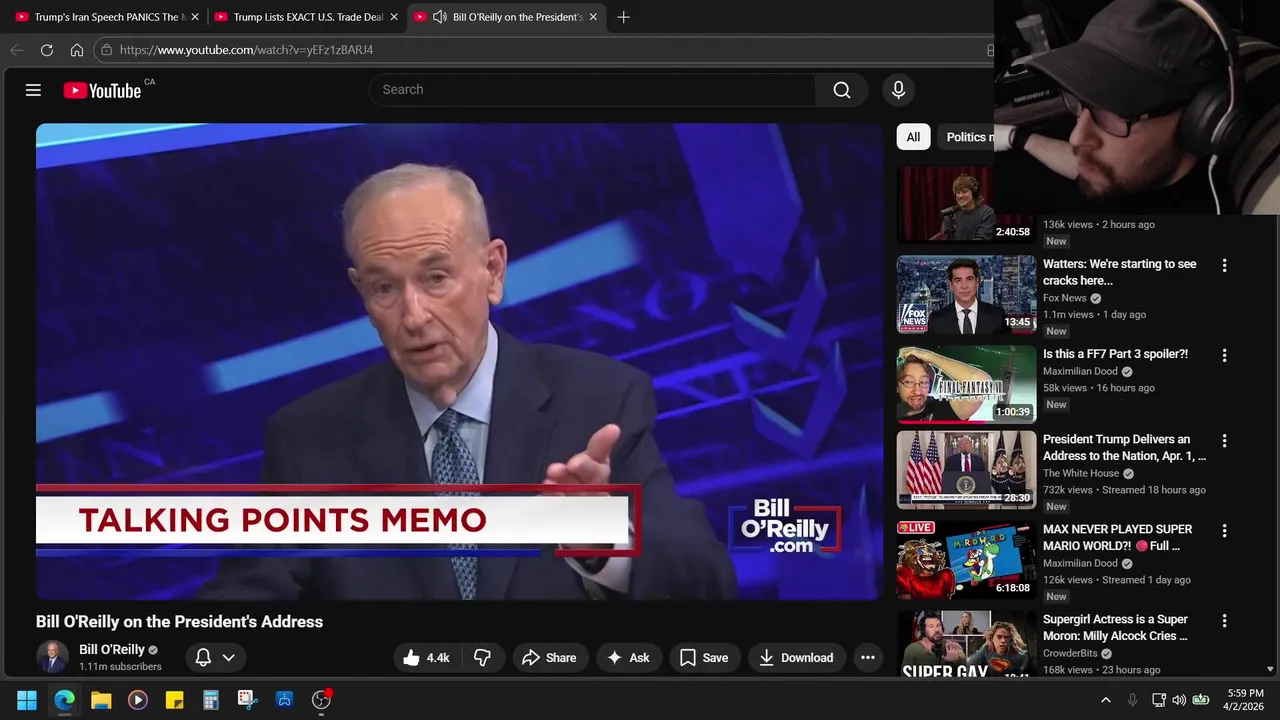Open the clock and date flyout
The image size is (1280, 720).
[x=1246, y=700]
